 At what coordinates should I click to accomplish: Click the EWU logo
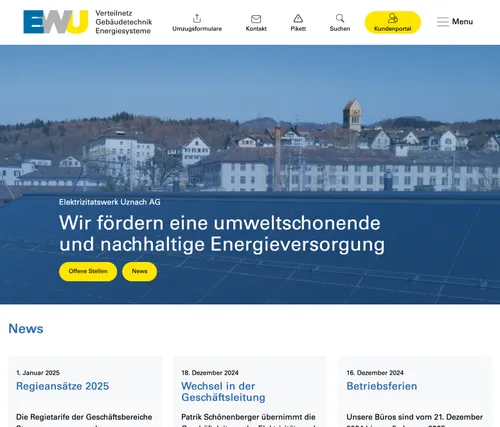click(x=56, y=22)
